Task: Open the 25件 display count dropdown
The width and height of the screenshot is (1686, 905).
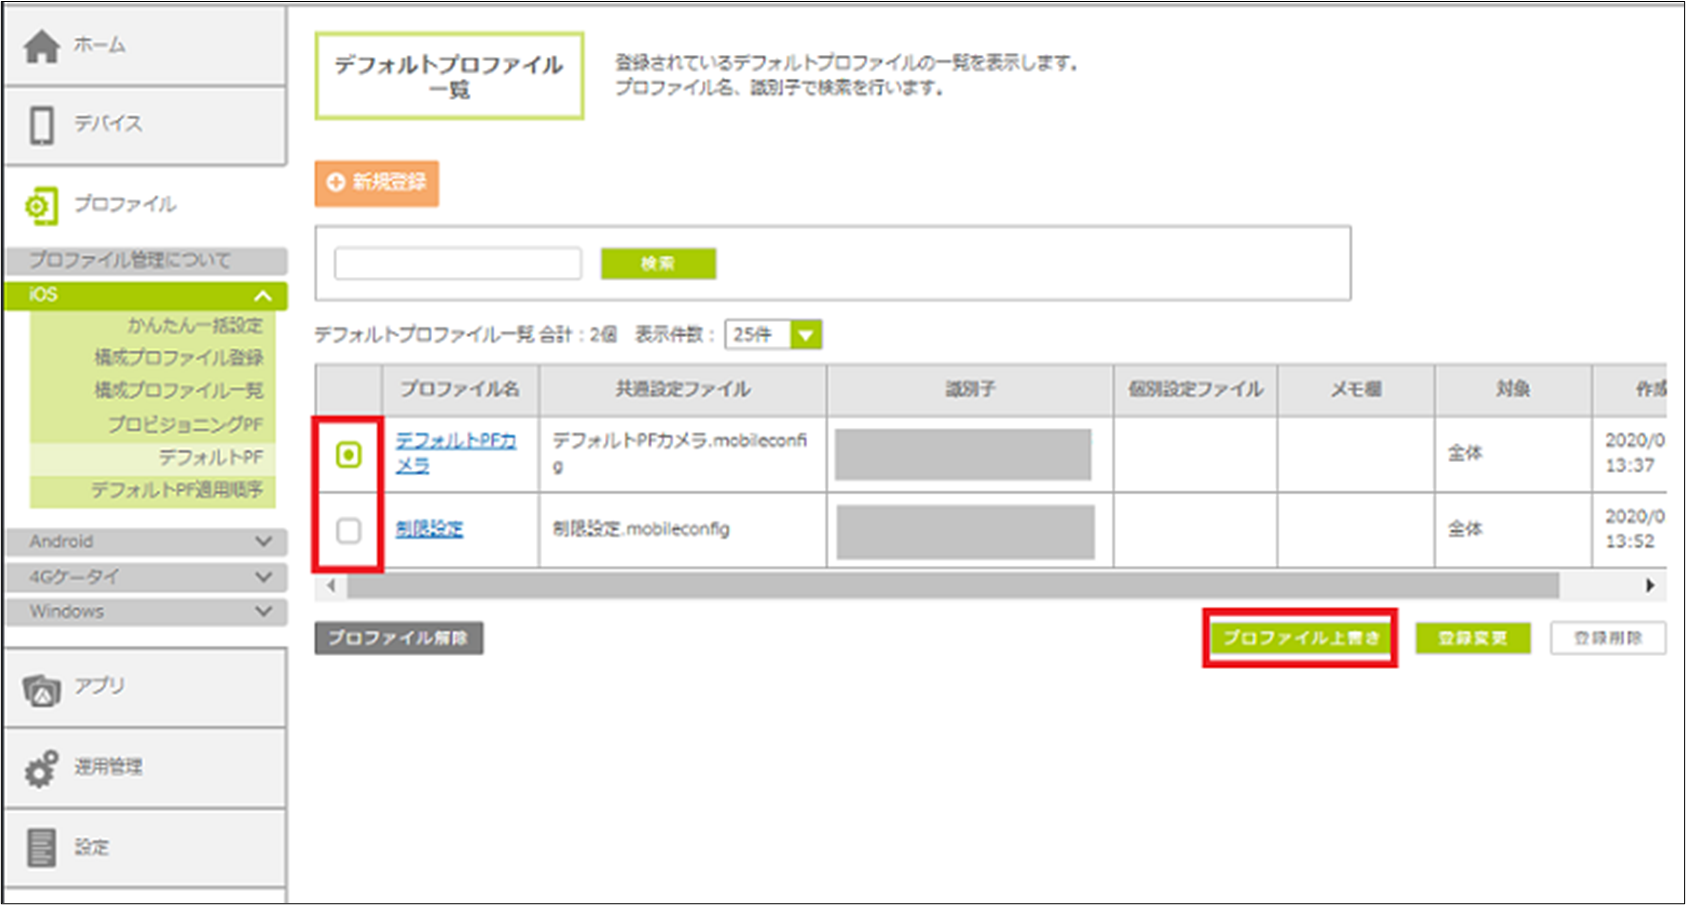Action: click(x=805, y=335)
